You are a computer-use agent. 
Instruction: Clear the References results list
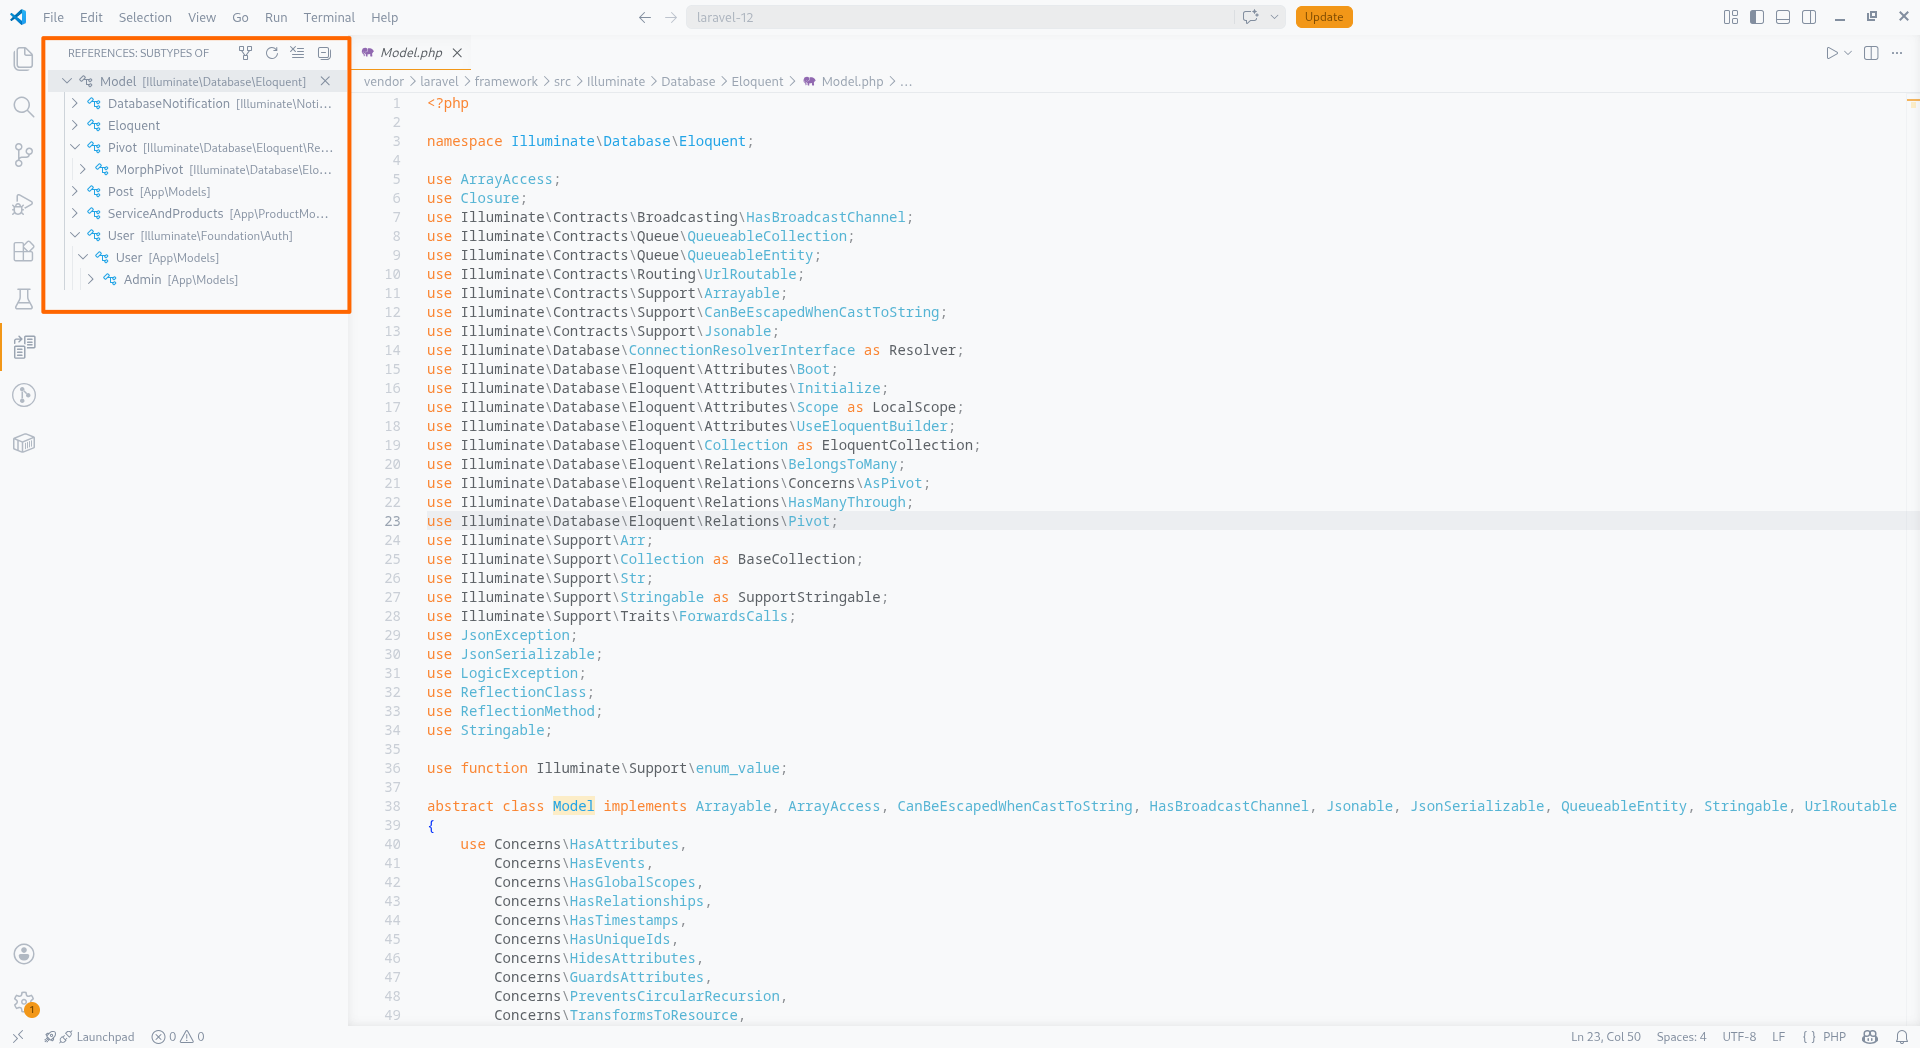coord(297,53)
